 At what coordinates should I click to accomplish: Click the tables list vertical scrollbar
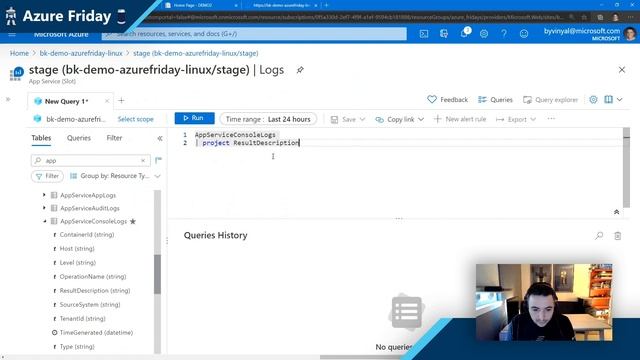158,274
